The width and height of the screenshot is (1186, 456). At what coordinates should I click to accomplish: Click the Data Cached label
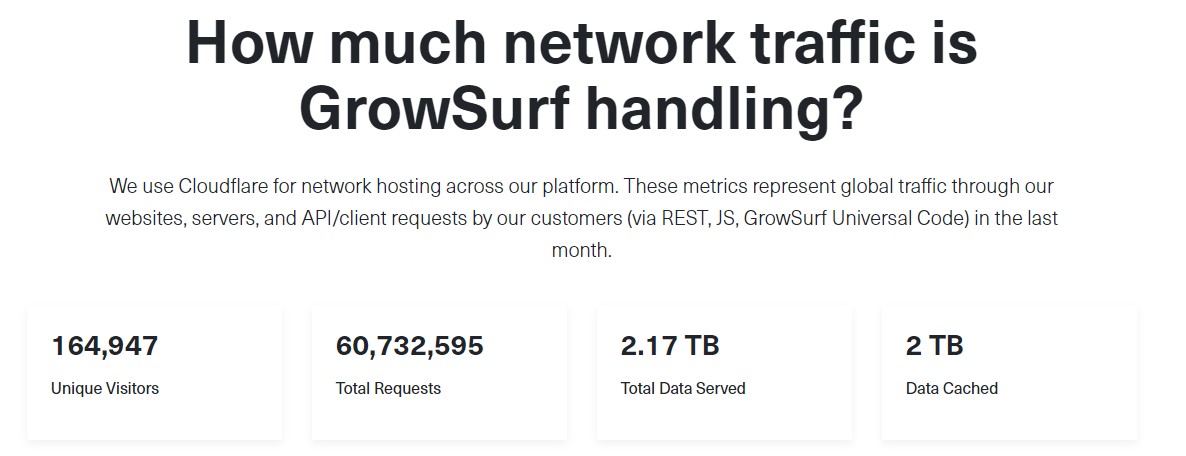pos(952,388)
